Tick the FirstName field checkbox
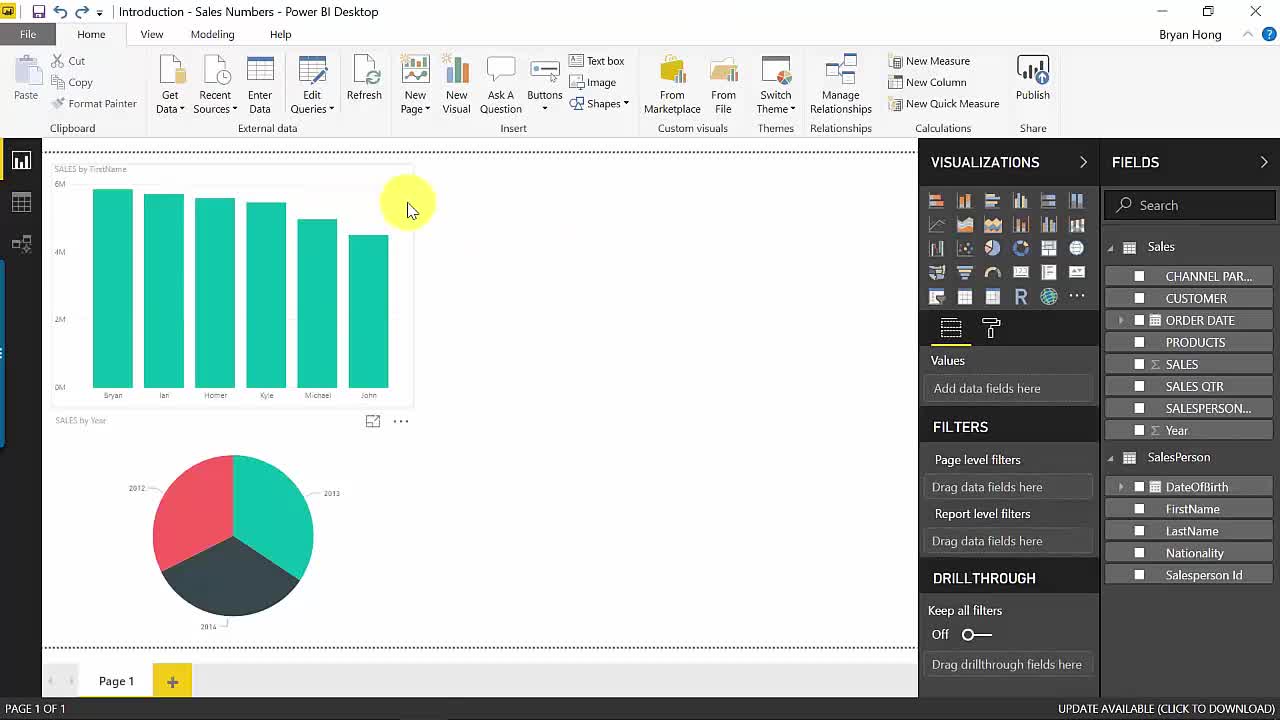The image size is (1280, 720). pyautogui.click(x=1139, y=509)
